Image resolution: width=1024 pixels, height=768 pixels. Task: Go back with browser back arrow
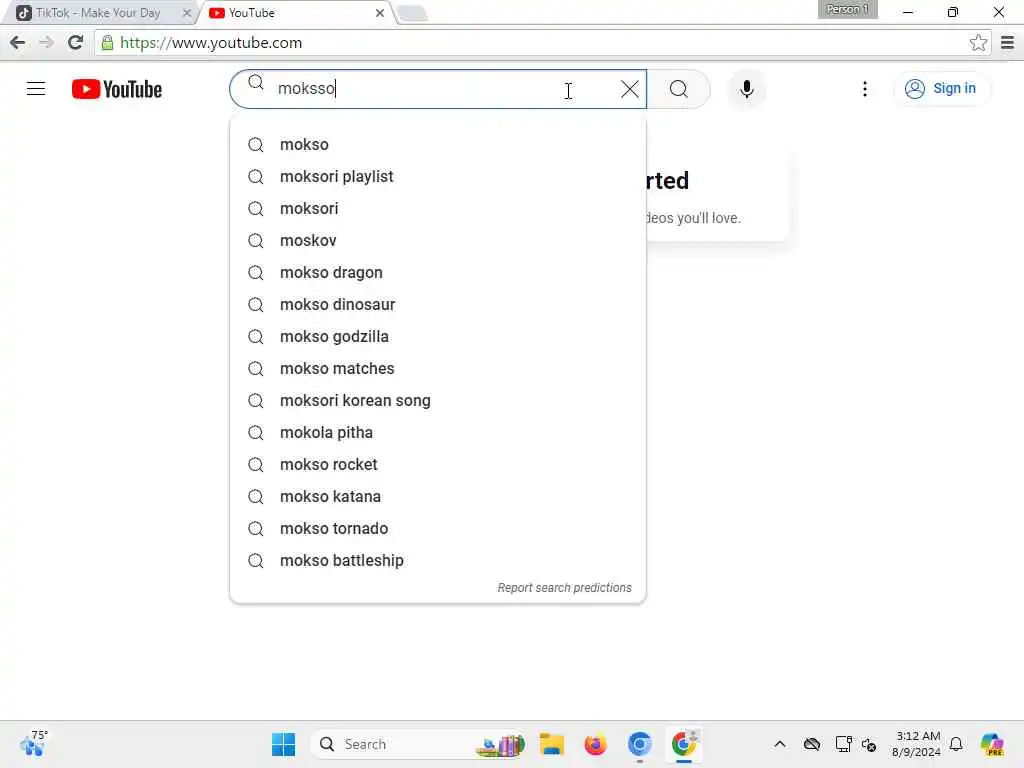[x=18, y=42]
